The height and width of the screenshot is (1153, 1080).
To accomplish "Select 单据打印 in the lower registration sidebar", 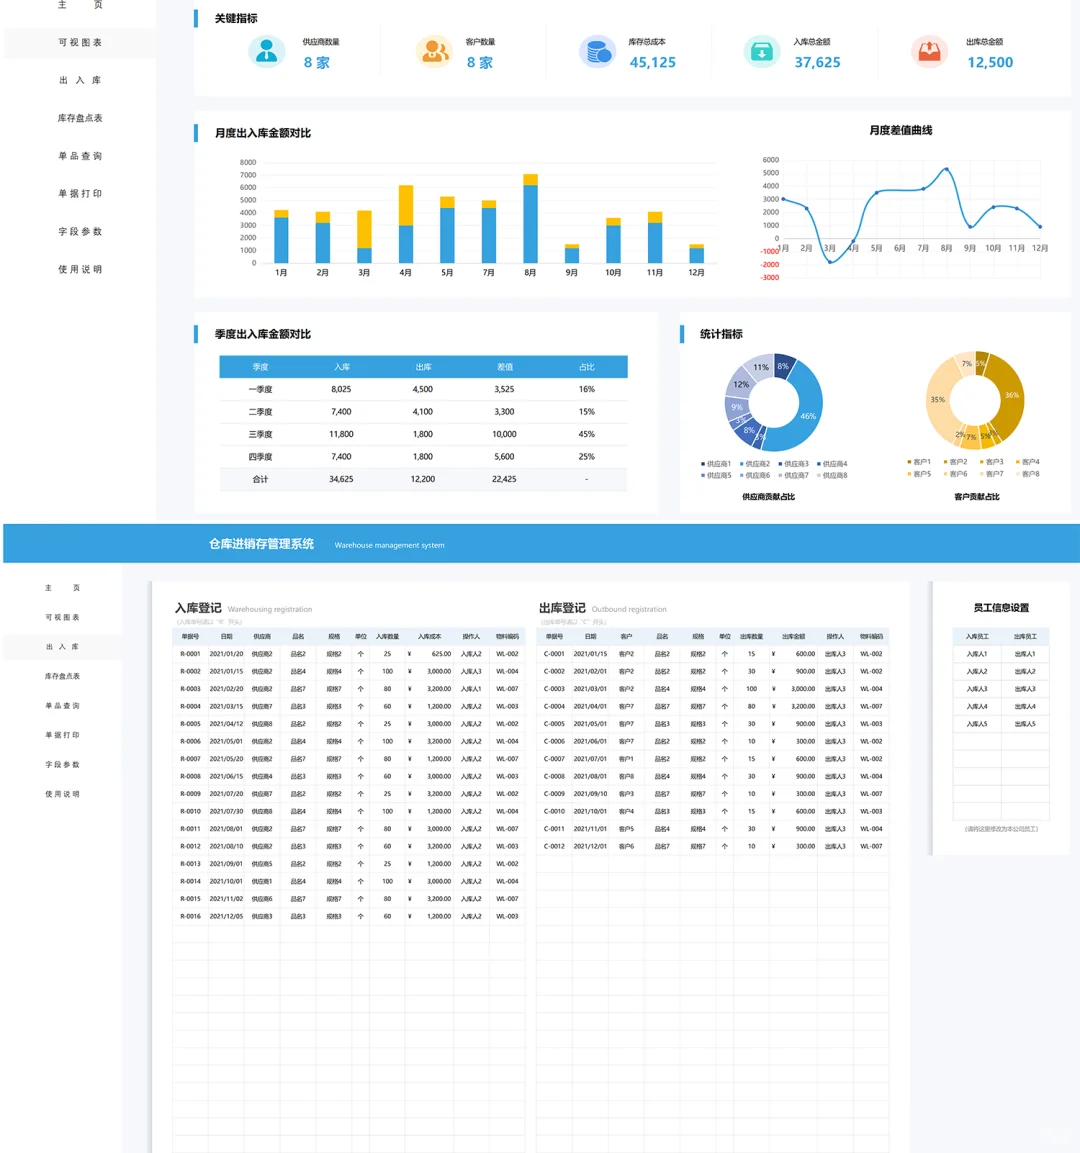I will (62, 735).
